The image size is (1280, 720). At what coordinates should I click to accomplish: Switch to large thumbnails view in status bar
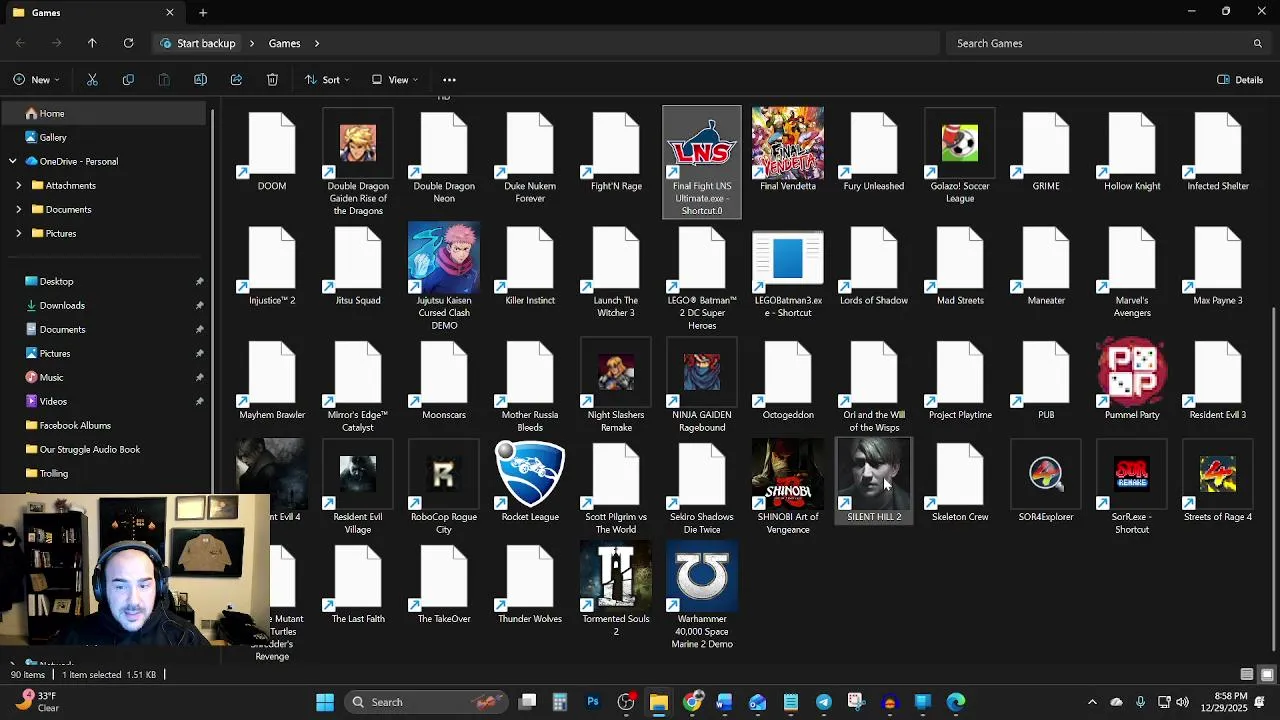coord(1266,675)
